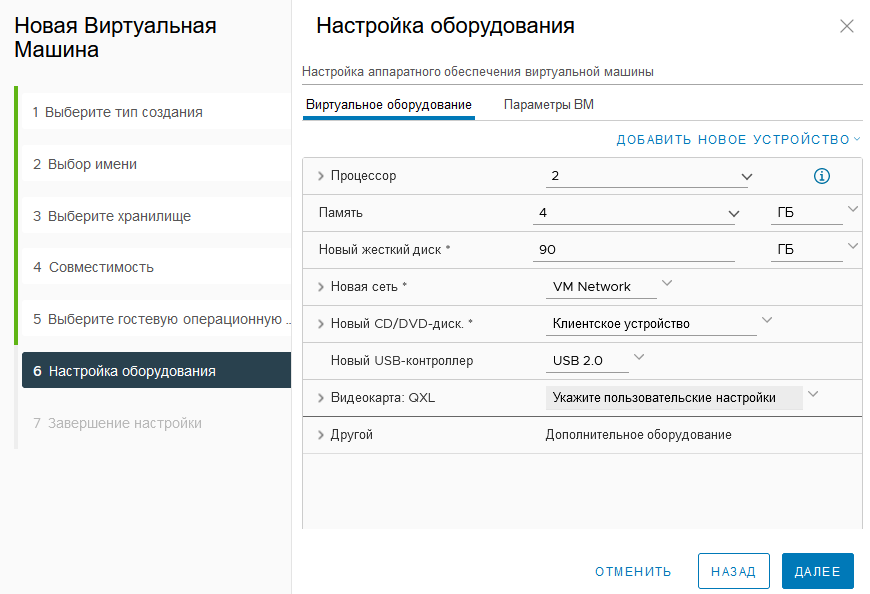
Task: Expand the Новая сеть row
Action: pyautogui.click(x=321, y=287)
